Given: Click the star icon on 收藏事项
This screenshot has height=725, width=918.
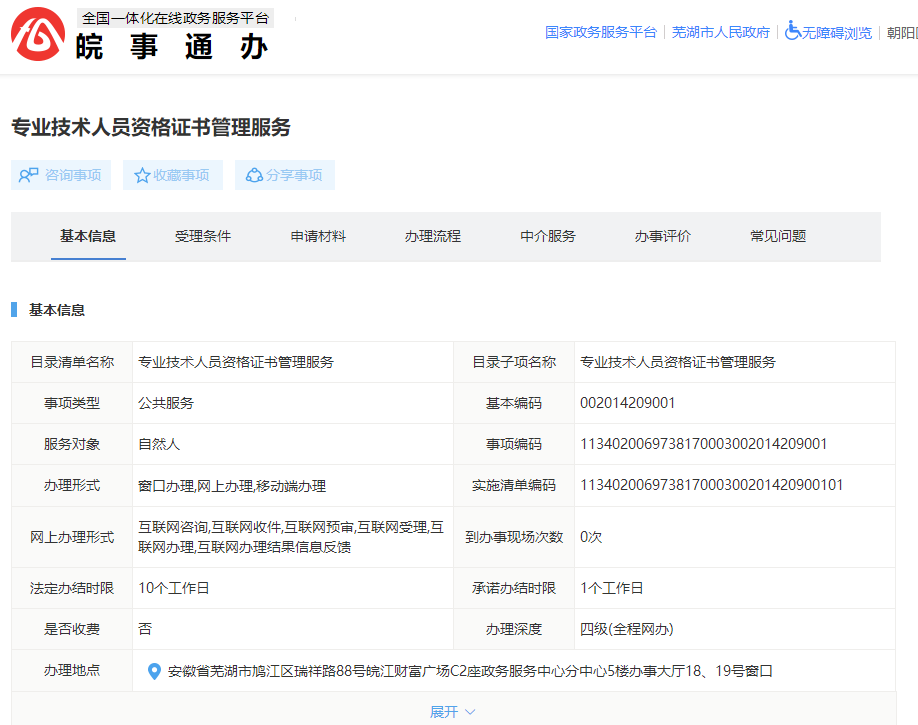Looking at the screenshot, I should coord(139,174).
